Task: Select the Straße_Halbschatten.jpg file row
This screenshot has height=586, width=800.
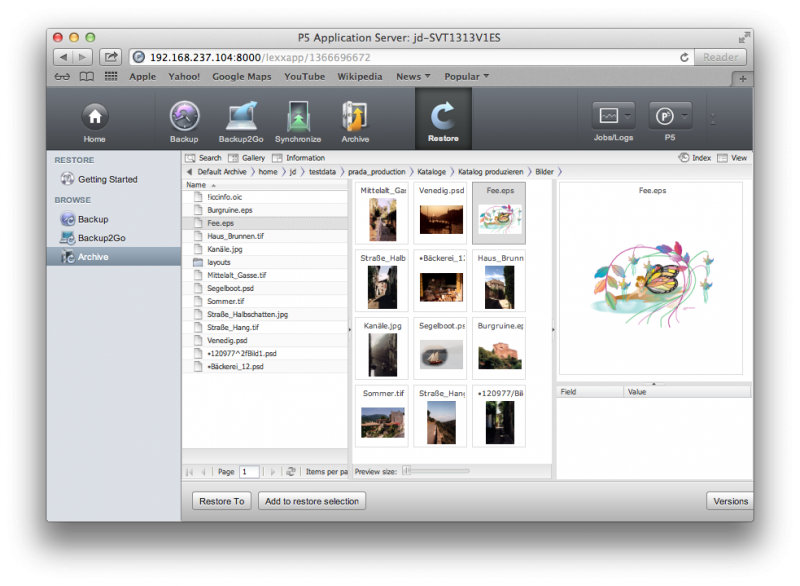Action: (265, 314)
